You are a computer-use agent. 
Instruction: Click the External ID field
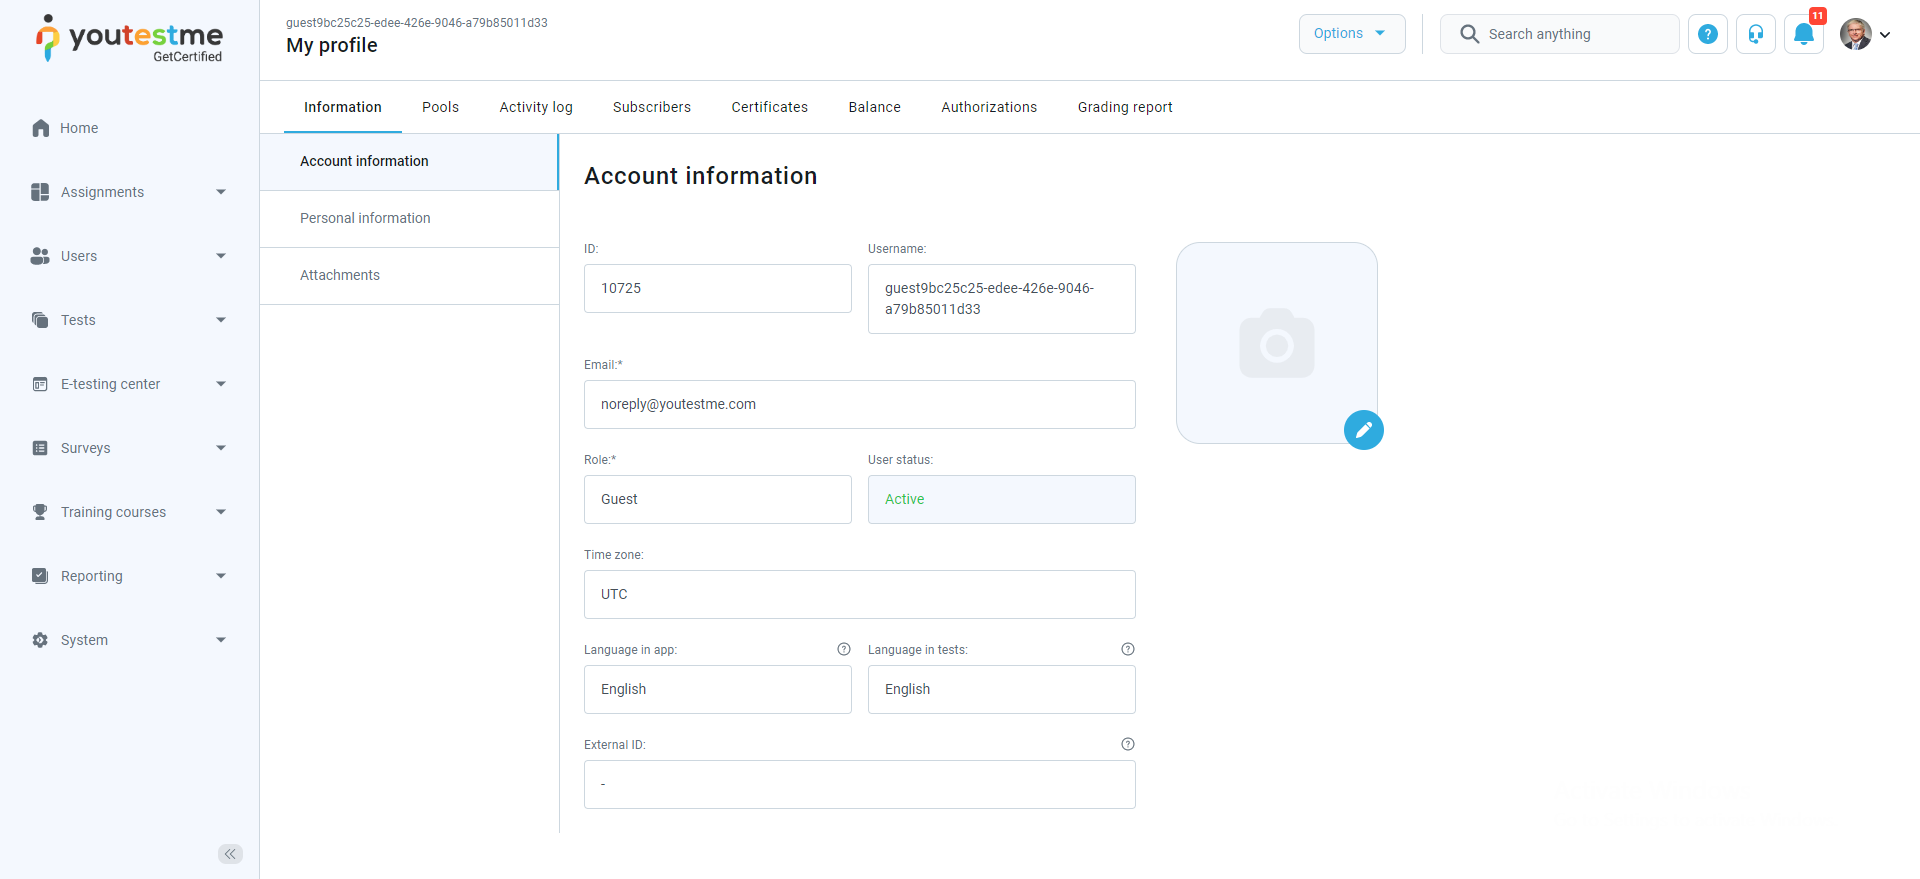tap(860, 784)
